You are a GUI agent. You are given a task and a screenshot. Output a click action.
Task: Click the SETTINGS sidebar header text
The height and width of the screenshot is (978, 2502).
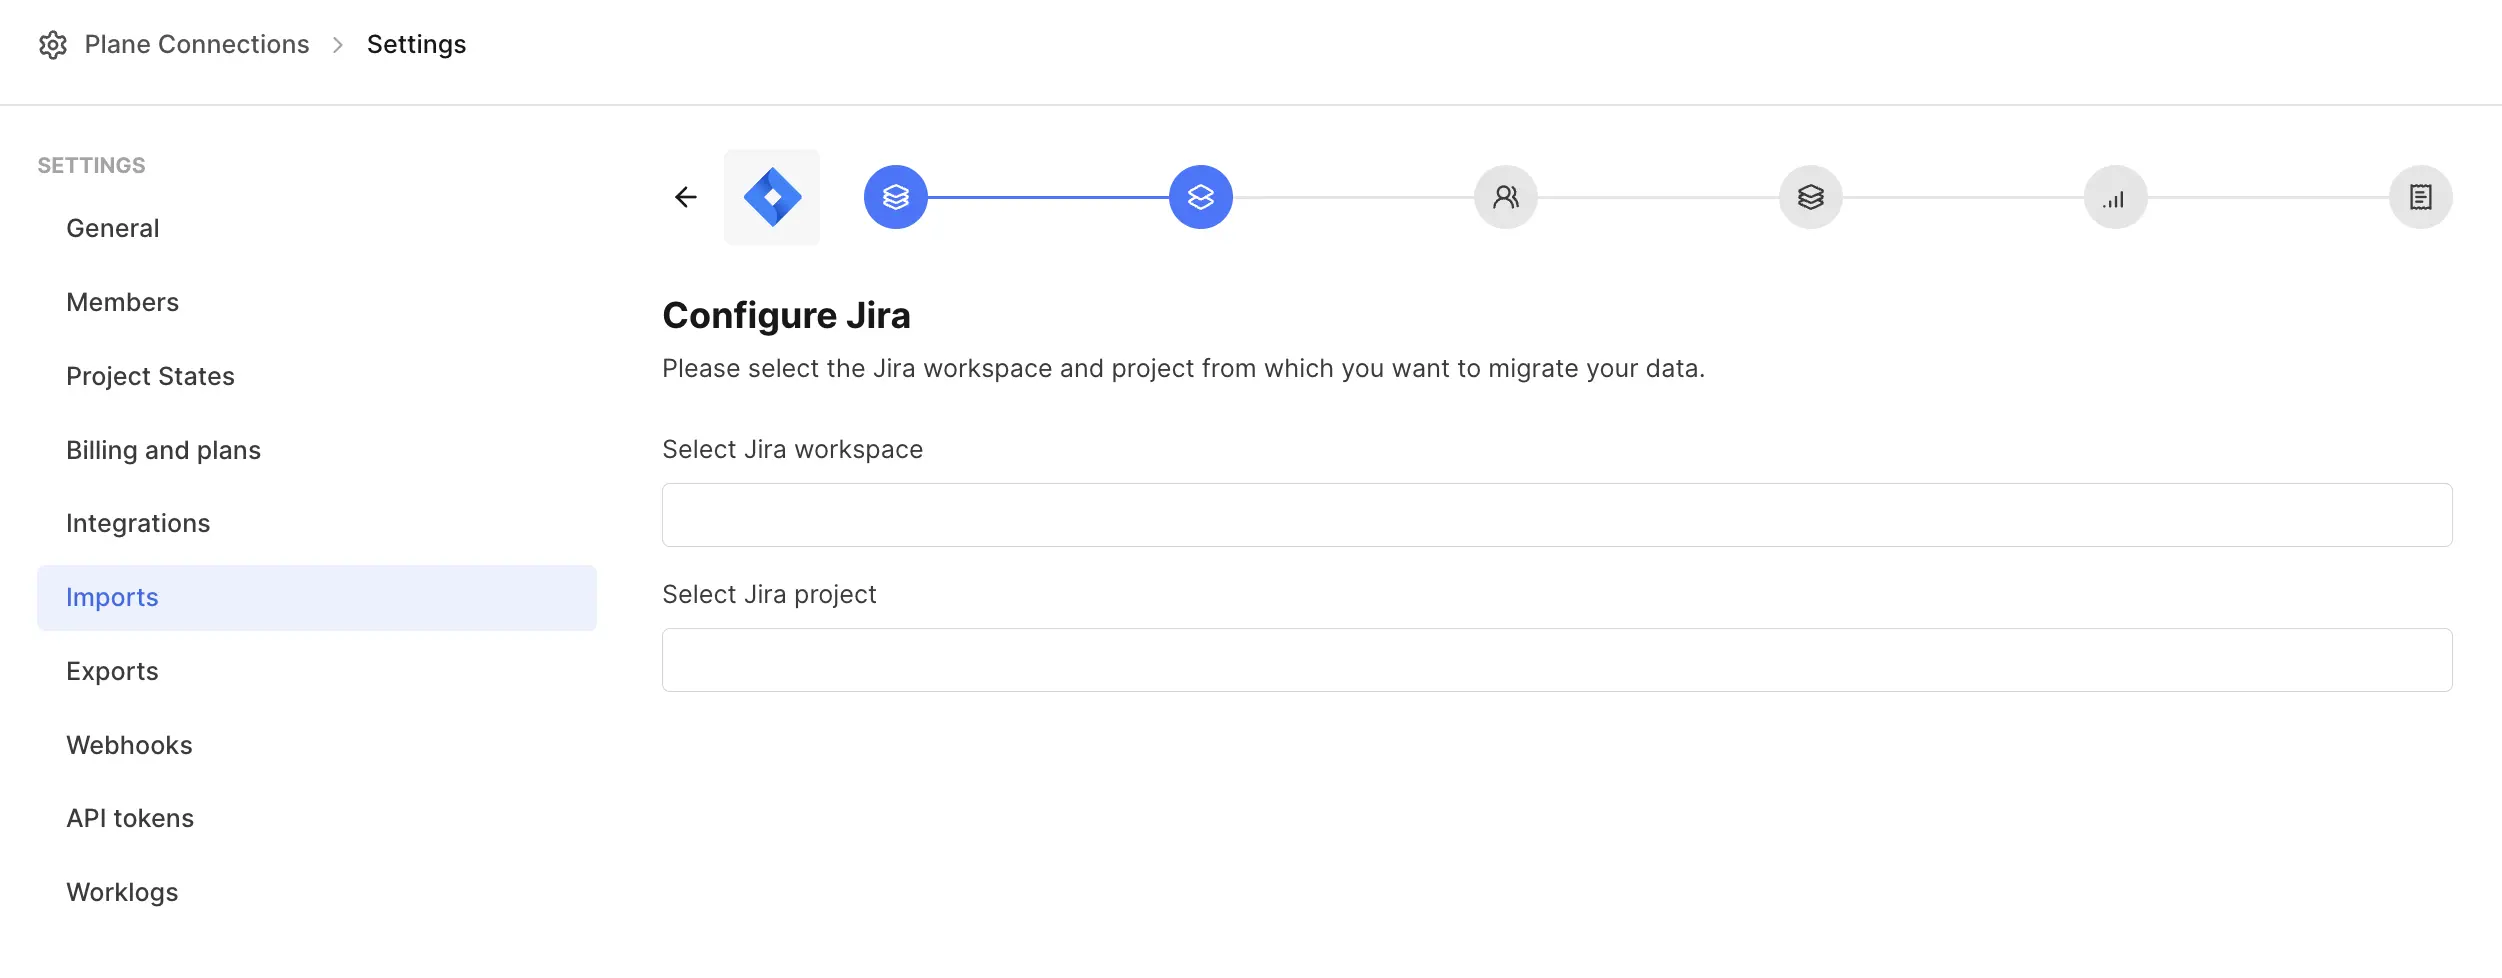tap(91, 166)
